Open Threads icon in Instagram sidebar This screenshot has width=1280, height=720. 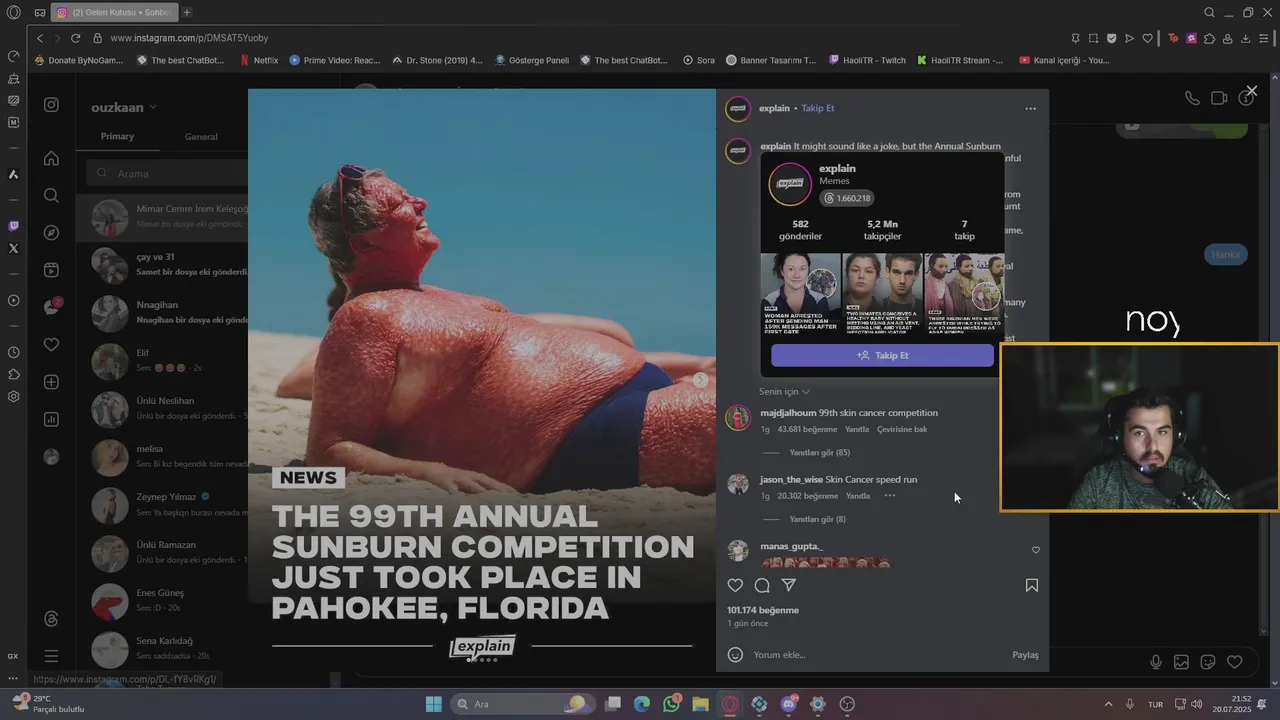click(51, 619)
